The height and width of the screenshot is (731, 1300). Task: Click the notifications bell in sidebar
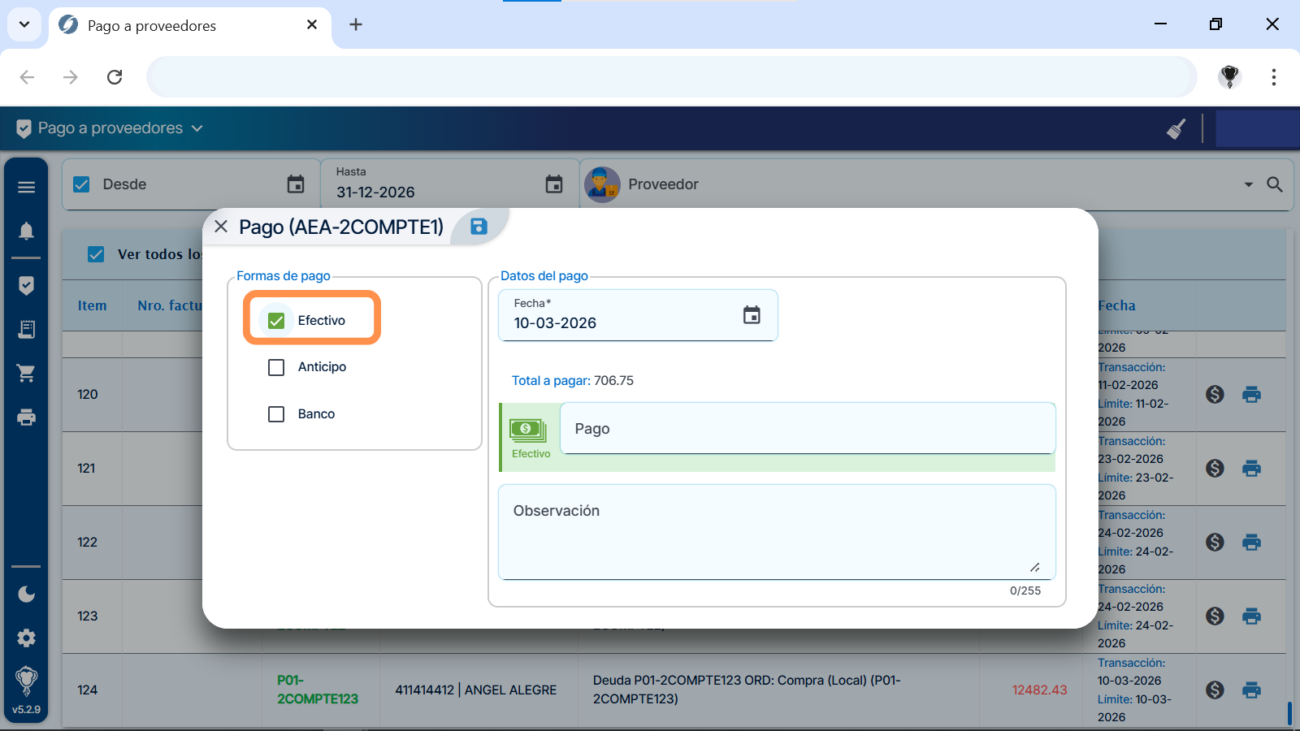(27, 231)
